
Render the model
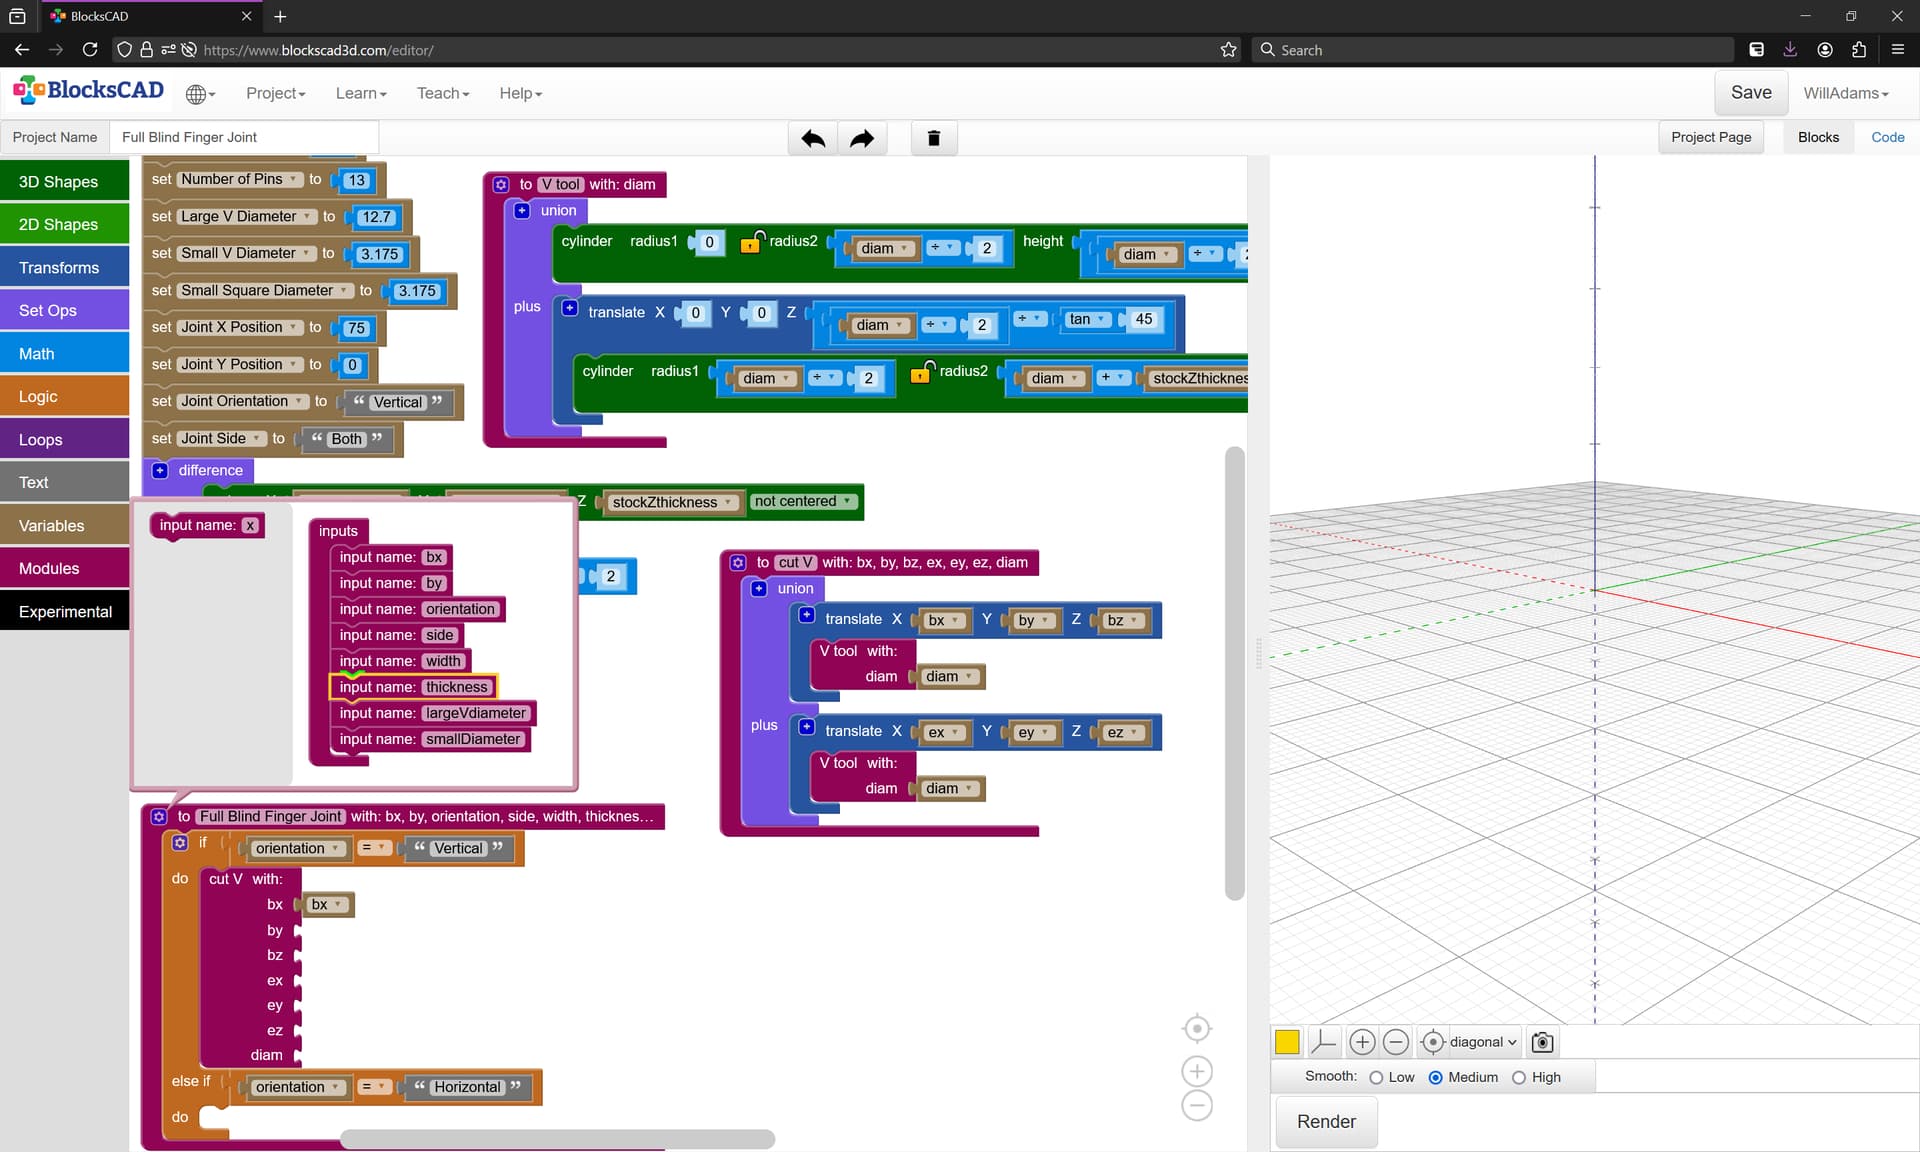1326,1122
